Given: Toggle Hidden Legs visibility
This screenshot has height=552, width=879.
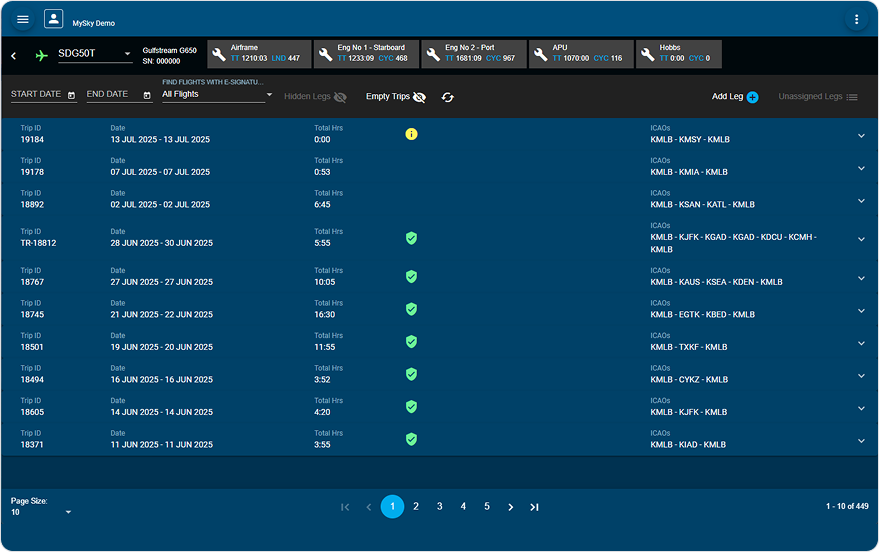Looking at the screenshot, I should (x=315, y=97).
